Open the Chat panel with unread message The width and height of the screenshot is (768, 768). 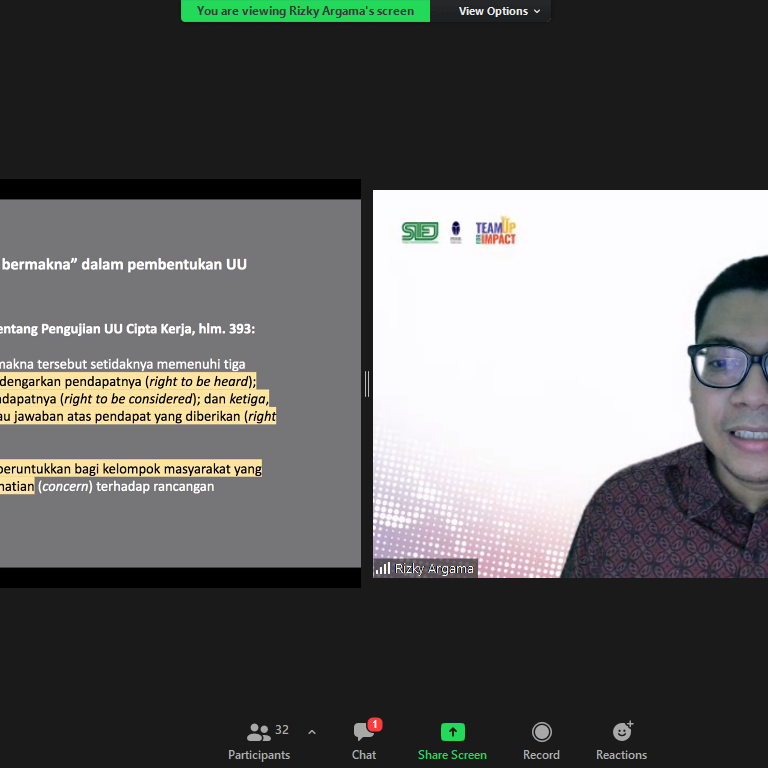pyautogui.click(x=364, y=741)
